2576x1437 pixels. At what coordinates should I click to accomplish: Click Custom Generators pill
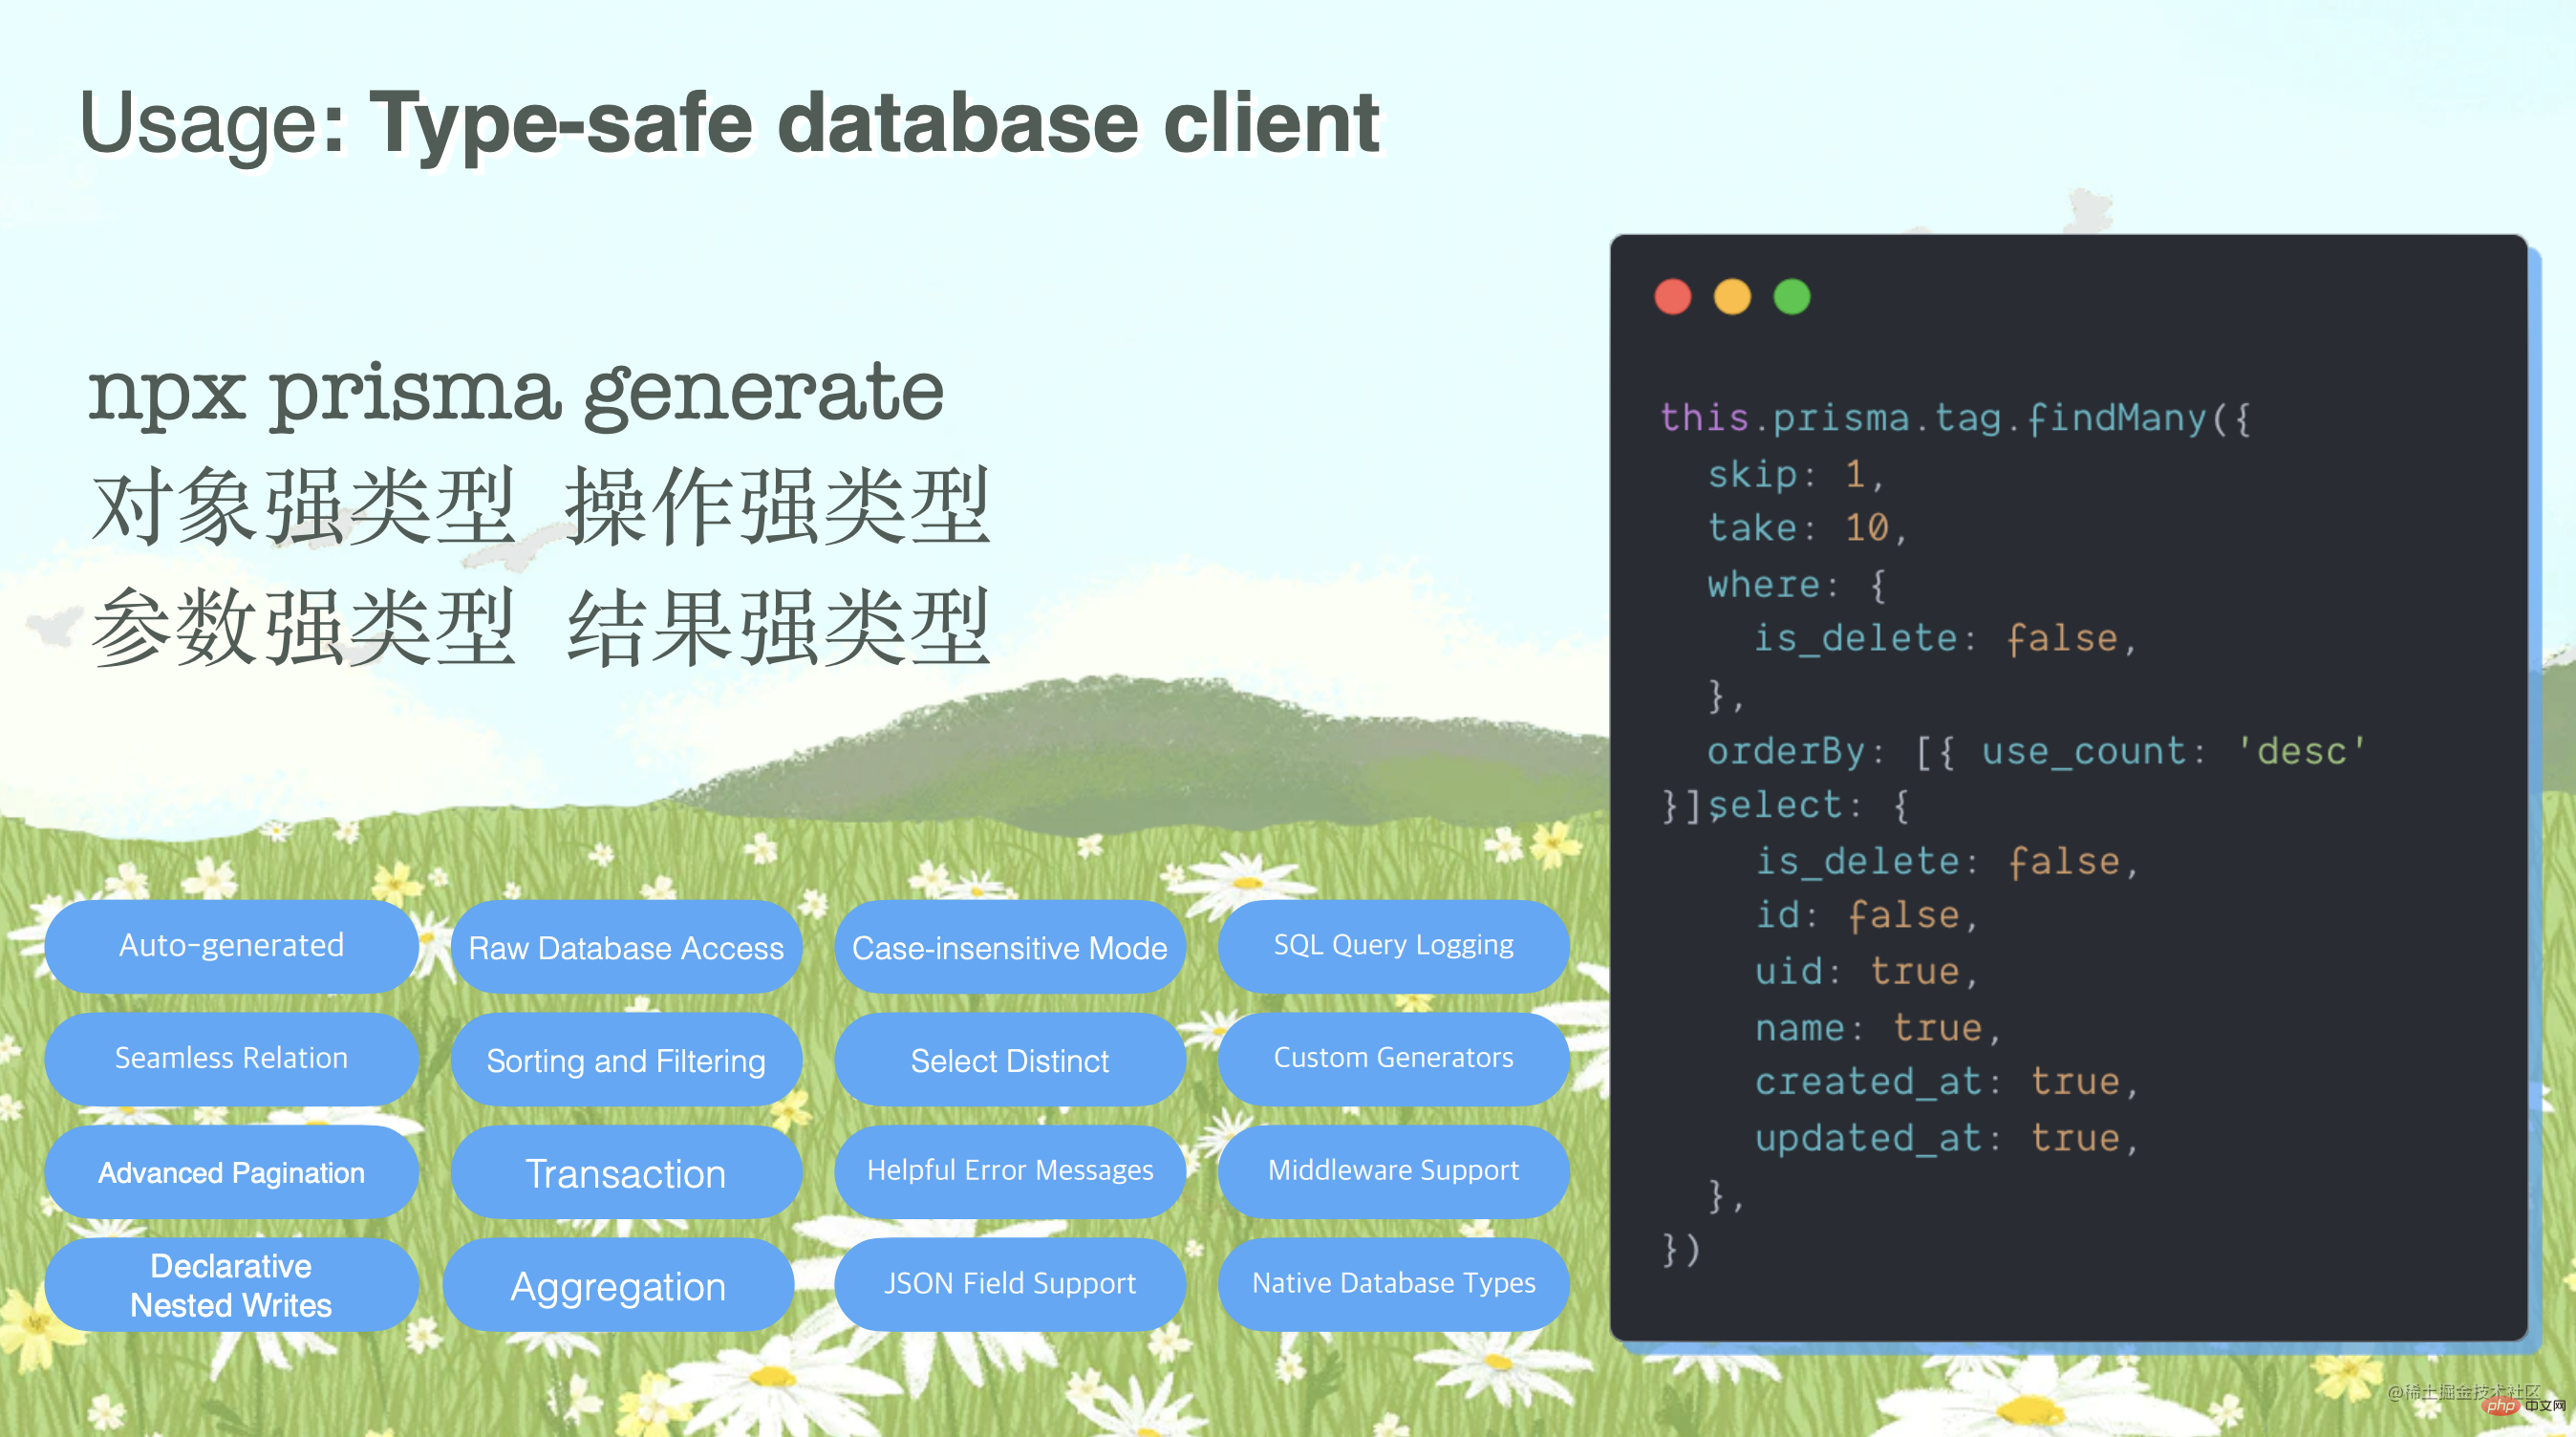pos(1393,1058)
